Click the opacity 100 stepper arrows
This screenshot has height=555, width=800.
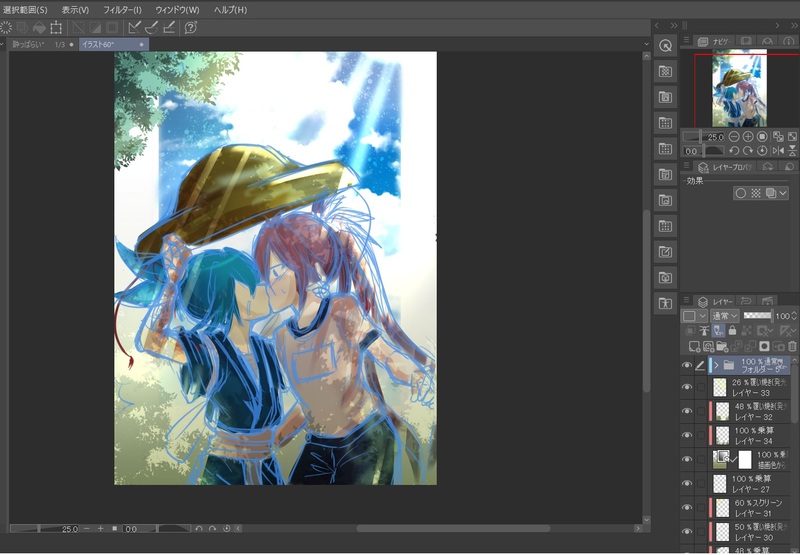pyautogui.click(x=794, y=316)
